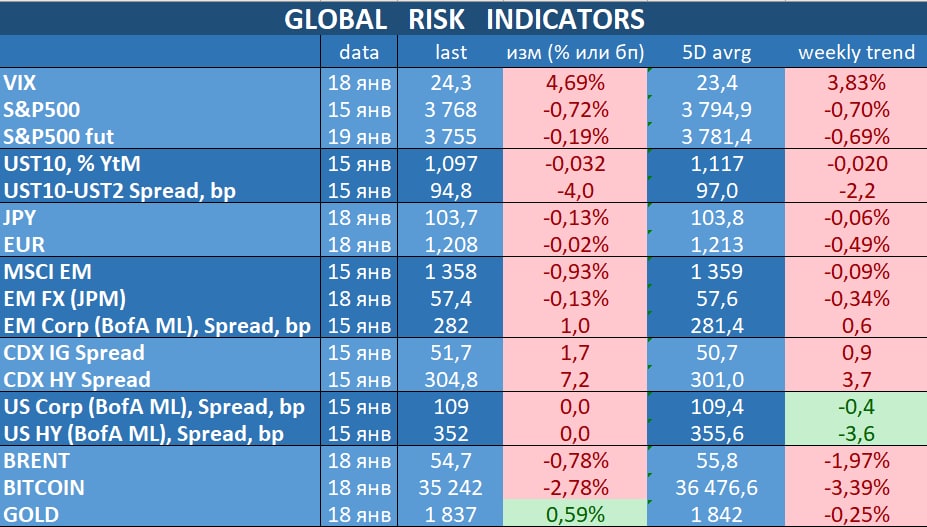Screen dimensions: 927x527
Task: Select the MSCI EM row label
Action: coord(48,272)
